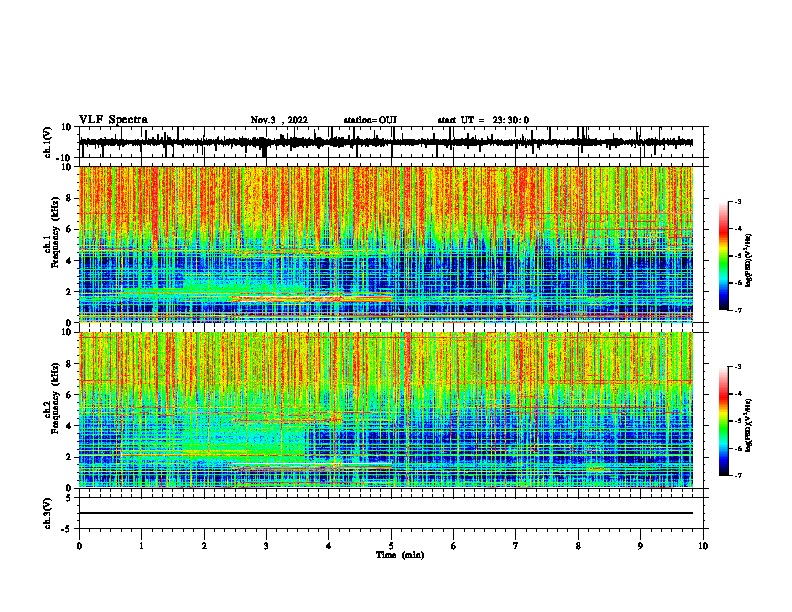Click the "-7" tick on ch.2 color bar
This screenshot has height=612, width=792.
pyautogui.click(x=737, y=475)
